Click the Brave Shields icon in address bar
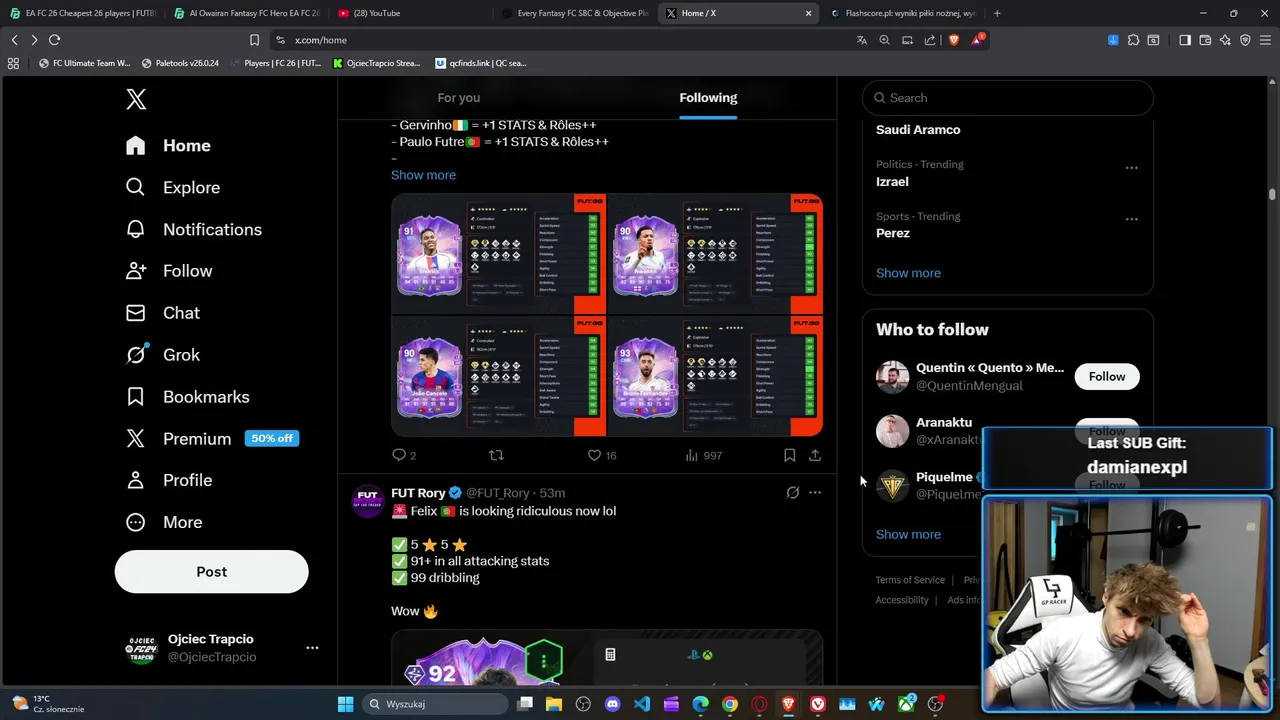 (953, 40)
